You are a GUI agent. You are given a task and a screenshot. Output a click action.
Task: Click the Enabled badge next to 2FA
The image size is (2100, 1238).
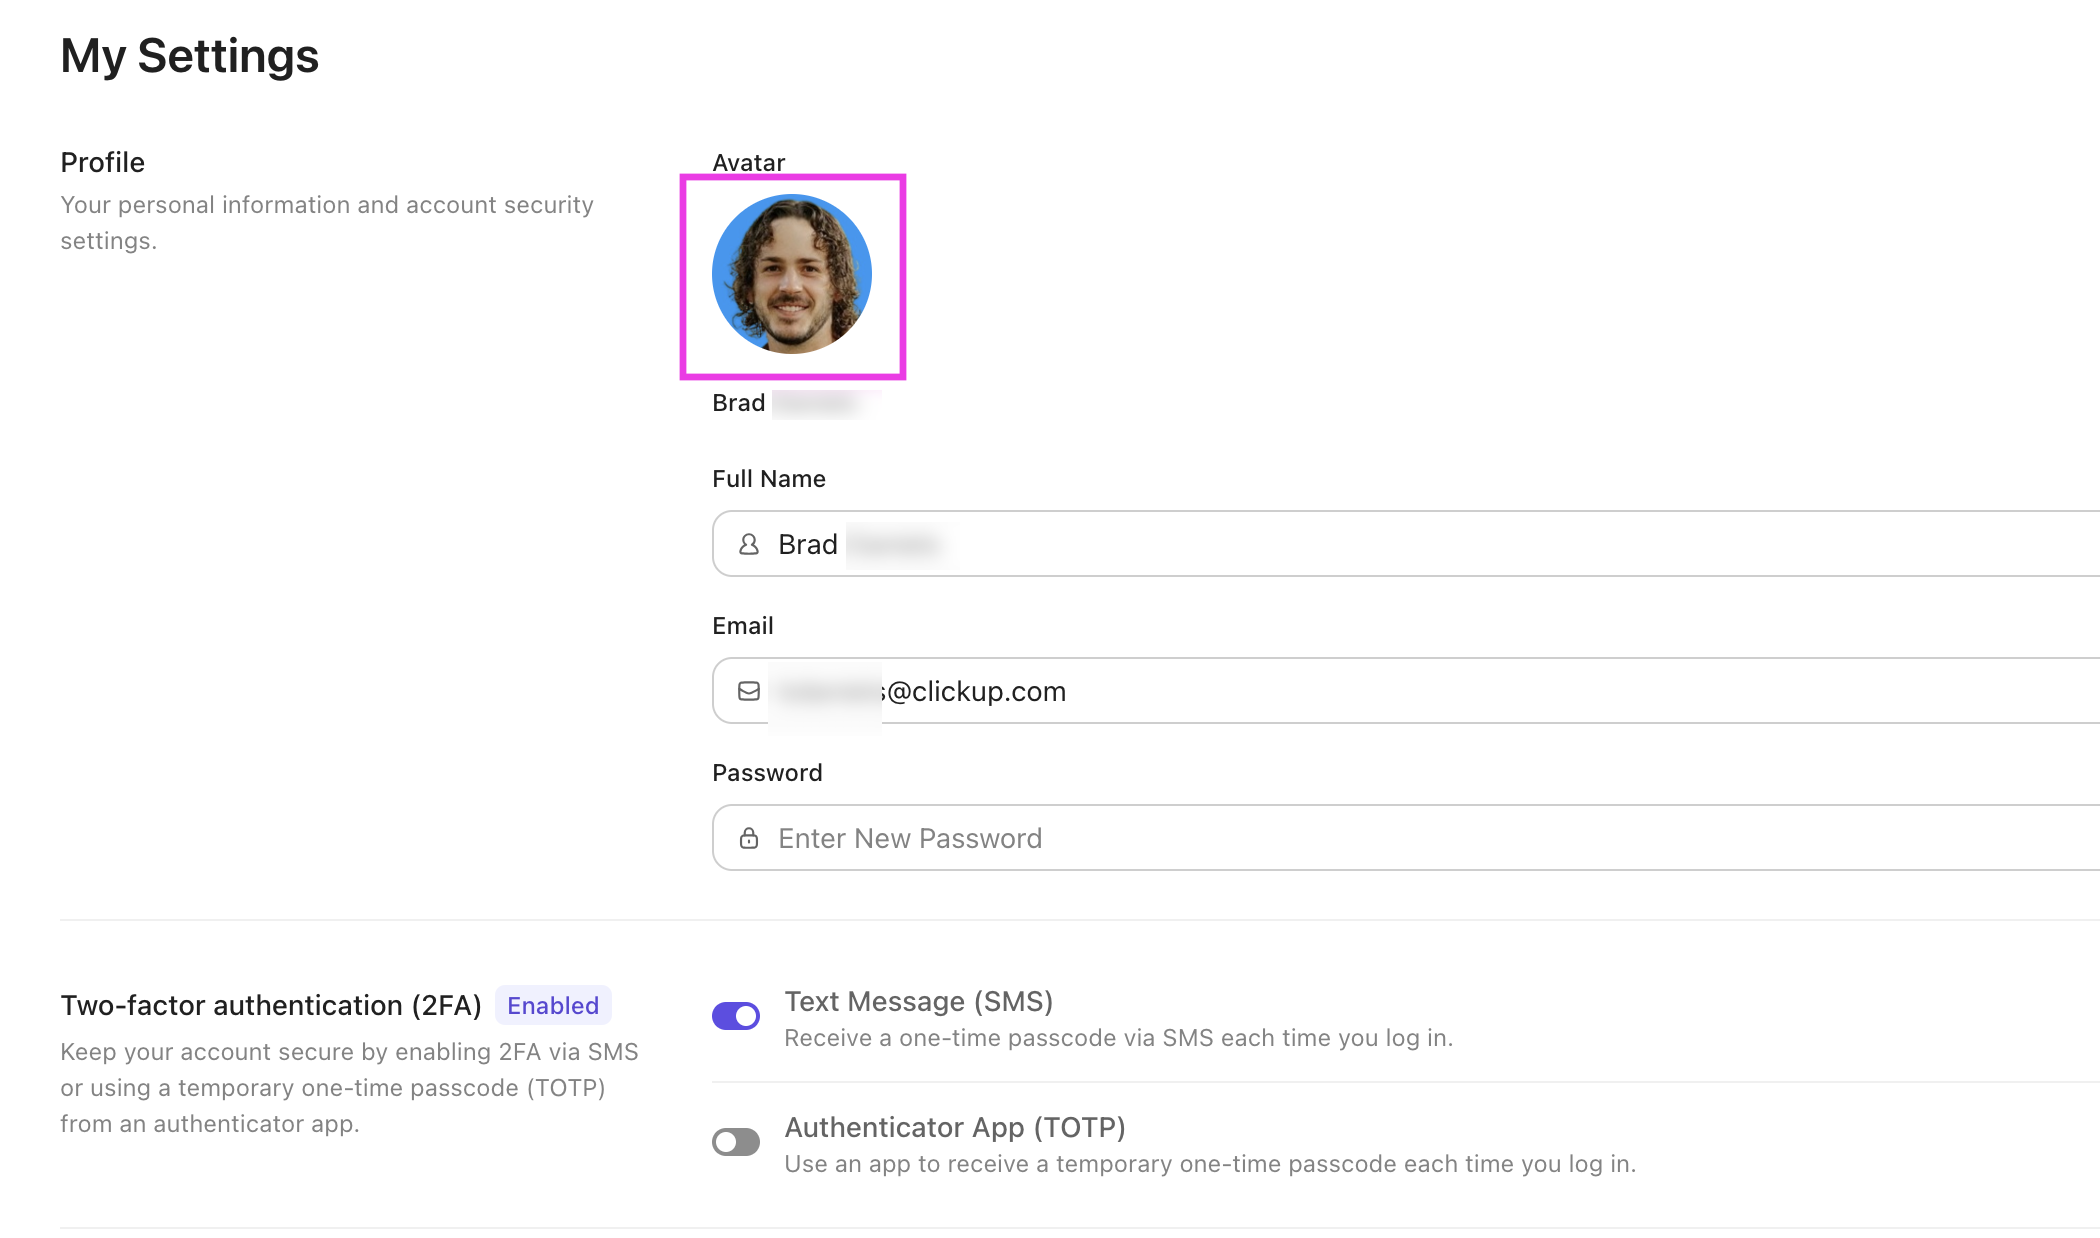point(553,1005)
